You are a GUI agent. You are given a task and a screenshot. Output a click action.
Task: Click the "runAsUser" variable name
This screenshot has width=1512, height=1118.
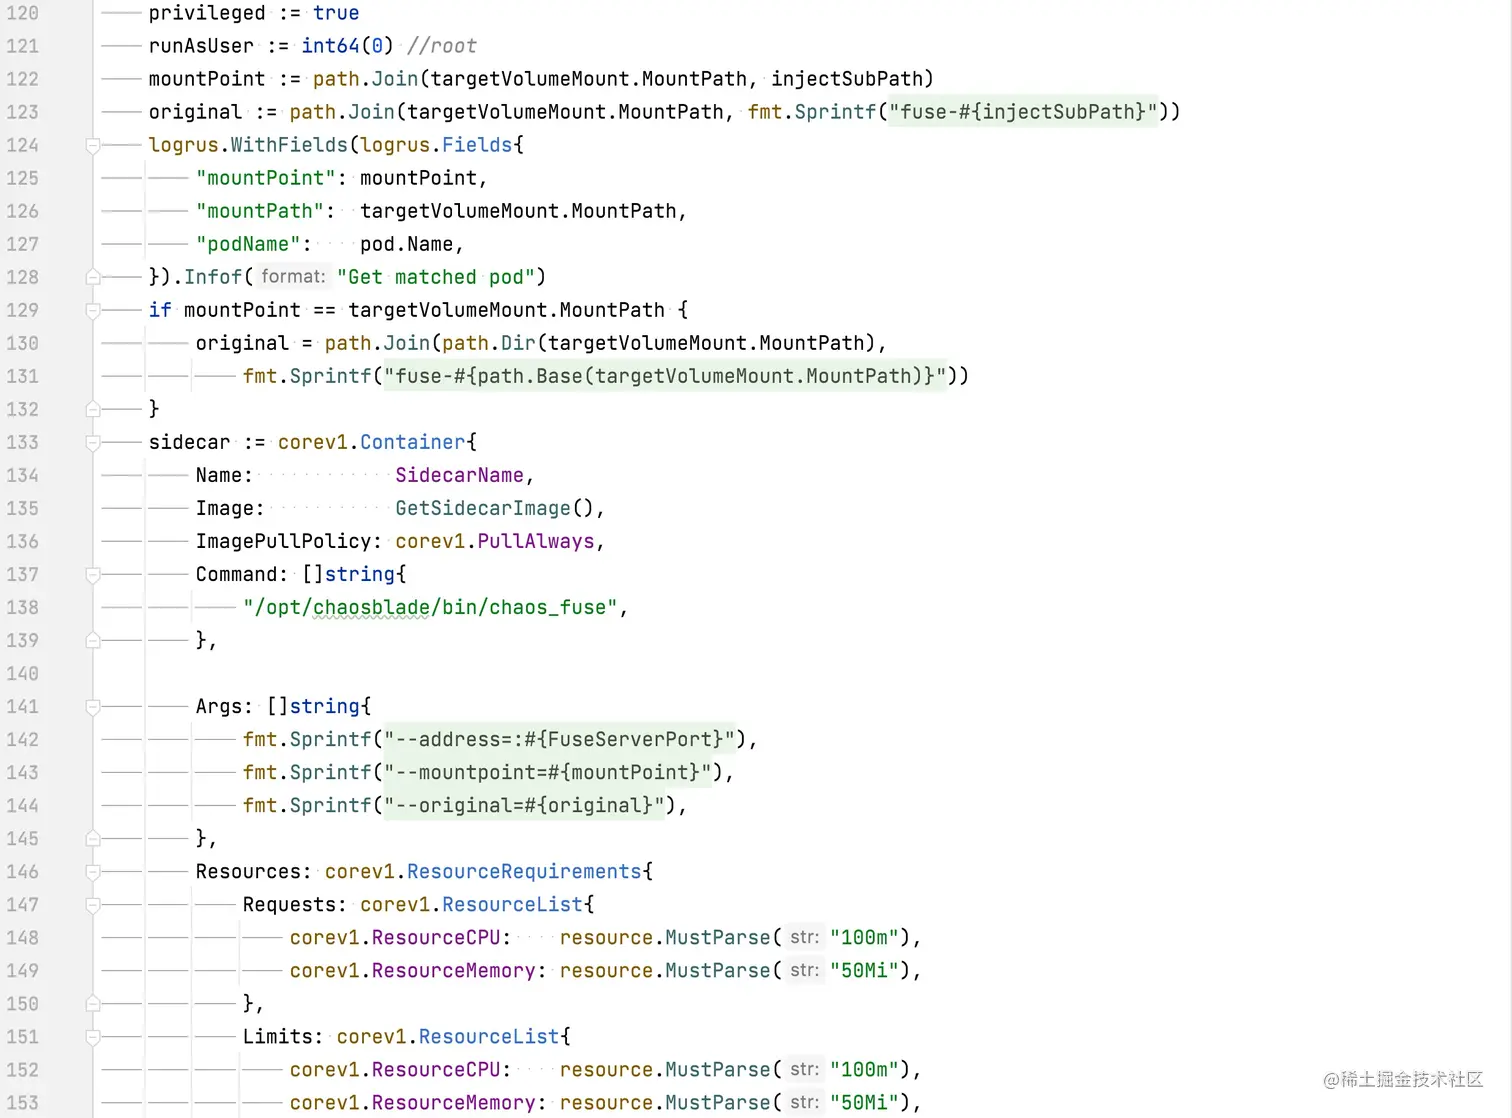(201, 46)
